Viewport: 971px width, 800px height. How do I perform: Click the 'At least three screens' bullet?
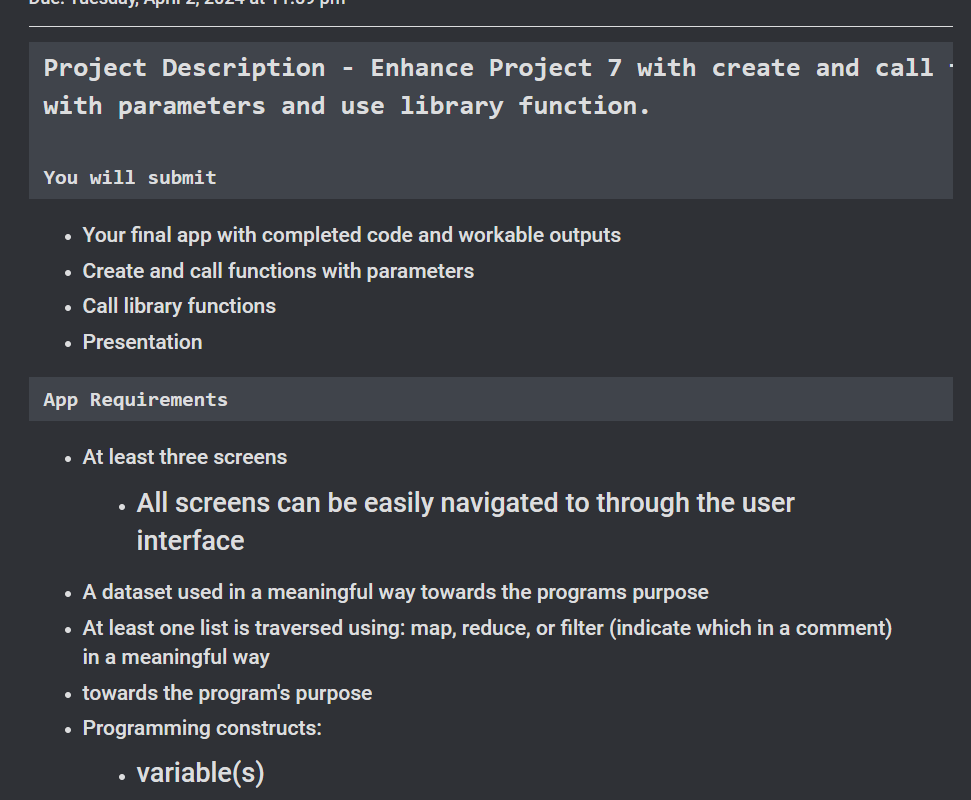click(x=184, y=456)
